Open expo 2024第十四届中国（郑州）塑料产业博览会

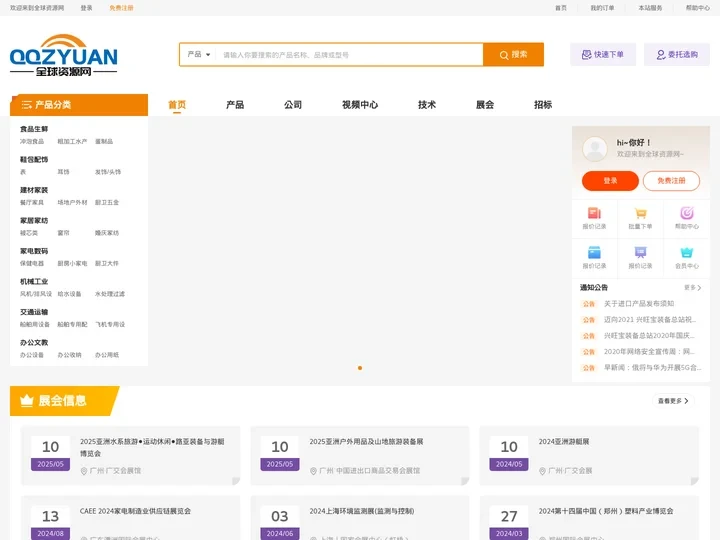coord(606,511)
